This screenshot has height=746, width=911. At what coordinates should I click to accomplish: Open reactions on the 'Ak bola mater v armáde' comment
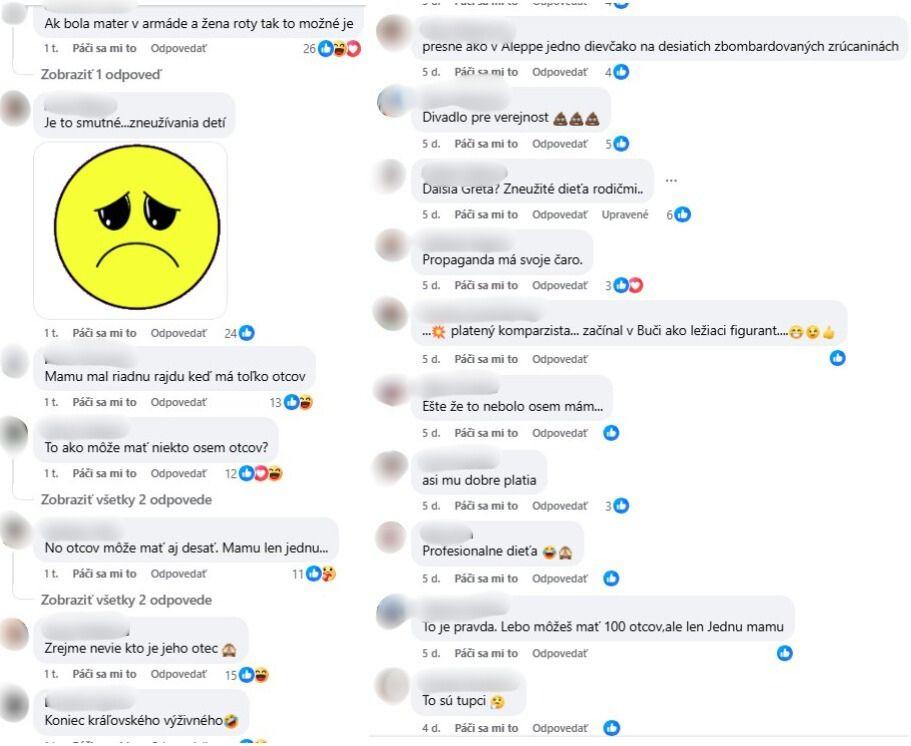(x=332, y=49)
